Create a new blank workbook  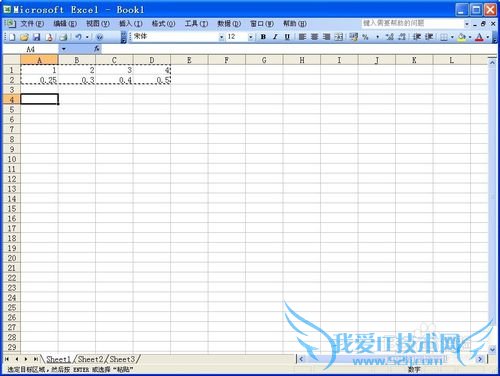[12, 37]
